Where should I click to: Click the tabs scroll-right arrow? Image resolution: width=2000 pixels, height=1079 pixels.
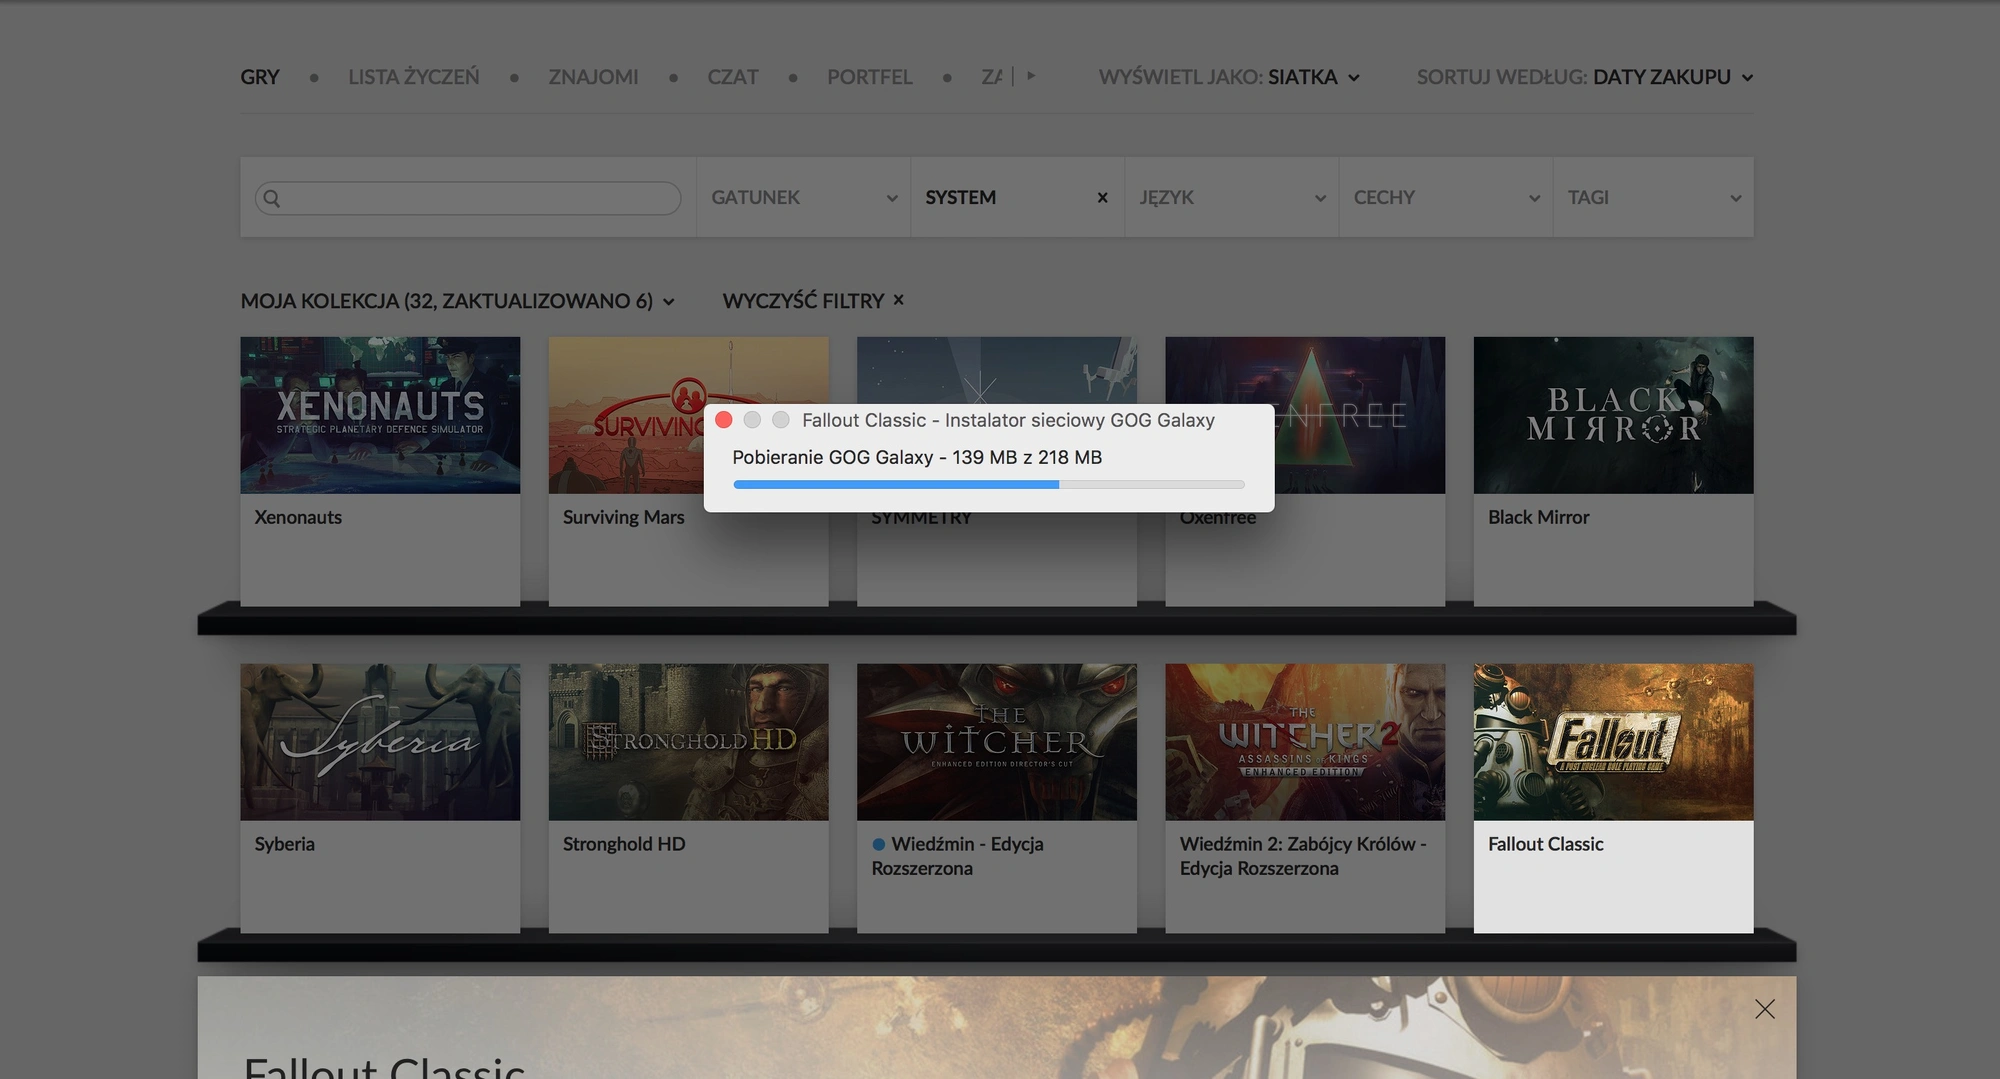1031,75
